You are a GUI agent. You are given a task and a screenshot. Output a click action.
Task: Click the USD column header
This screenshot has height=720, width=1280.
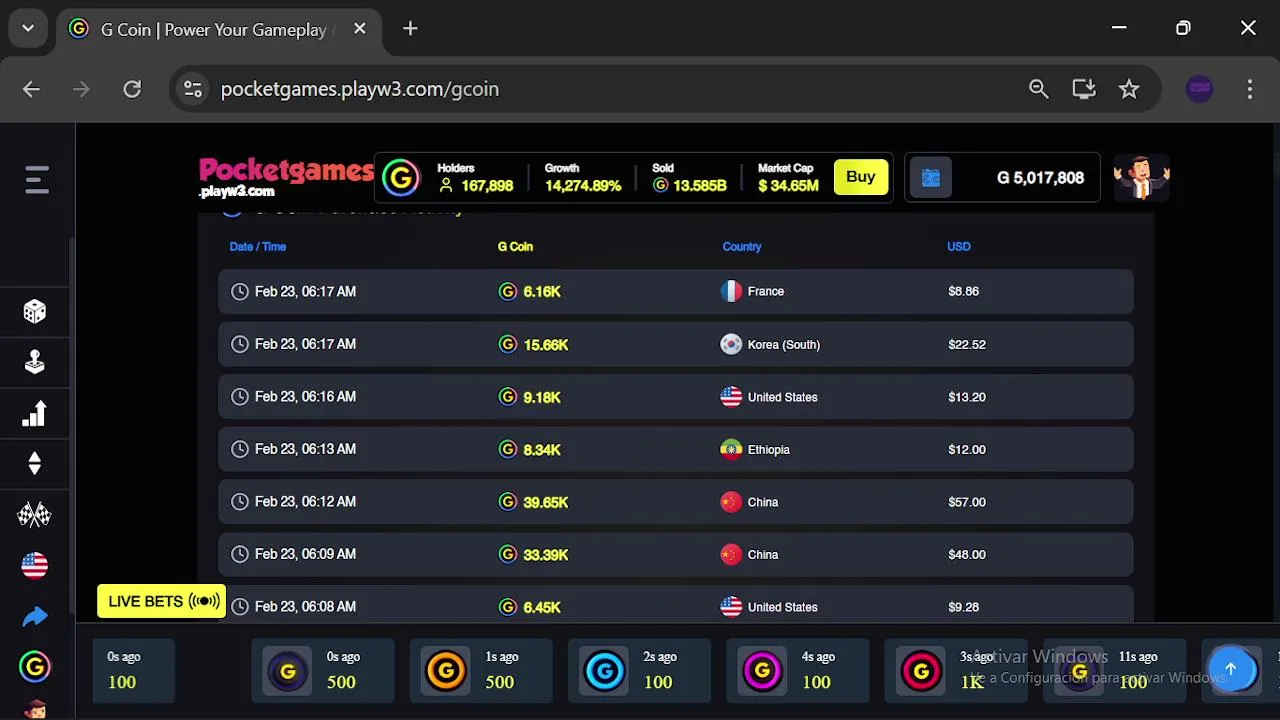tap(959, 247)
